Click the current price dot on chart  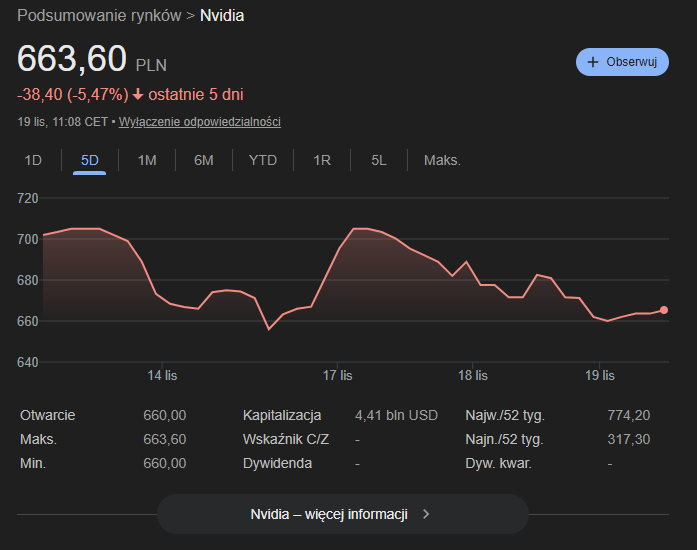click(664, 310)
